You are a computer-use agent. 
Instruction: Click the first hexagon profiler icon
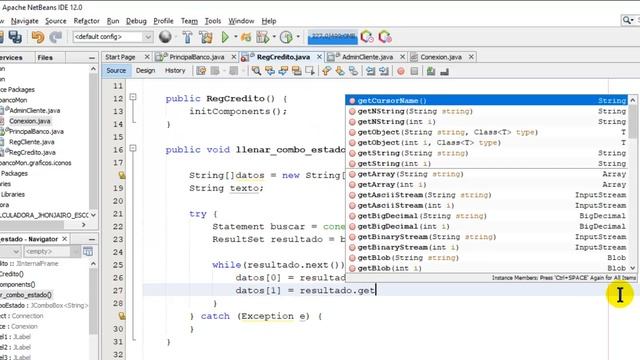point(367,37)
